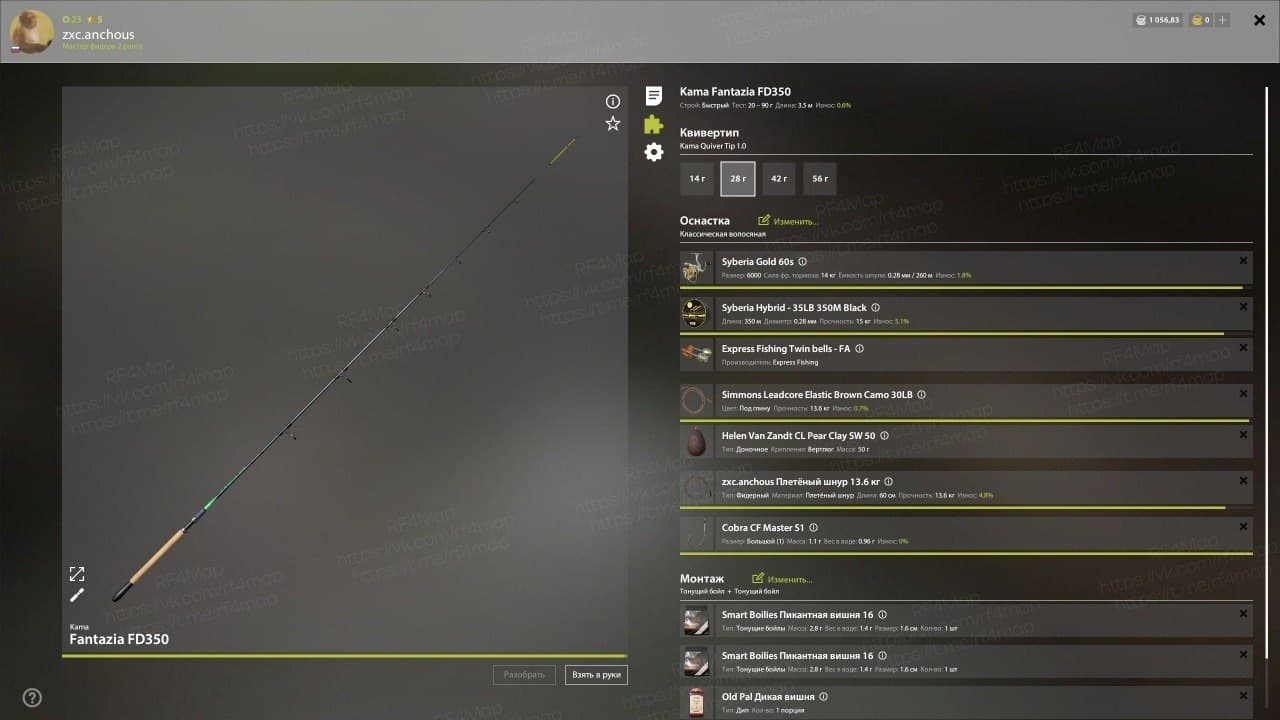Viewport: 1280px width, 720px height.
Task: Click info icon next to Syberia Gold 60s
Action: tap(802, 262)
